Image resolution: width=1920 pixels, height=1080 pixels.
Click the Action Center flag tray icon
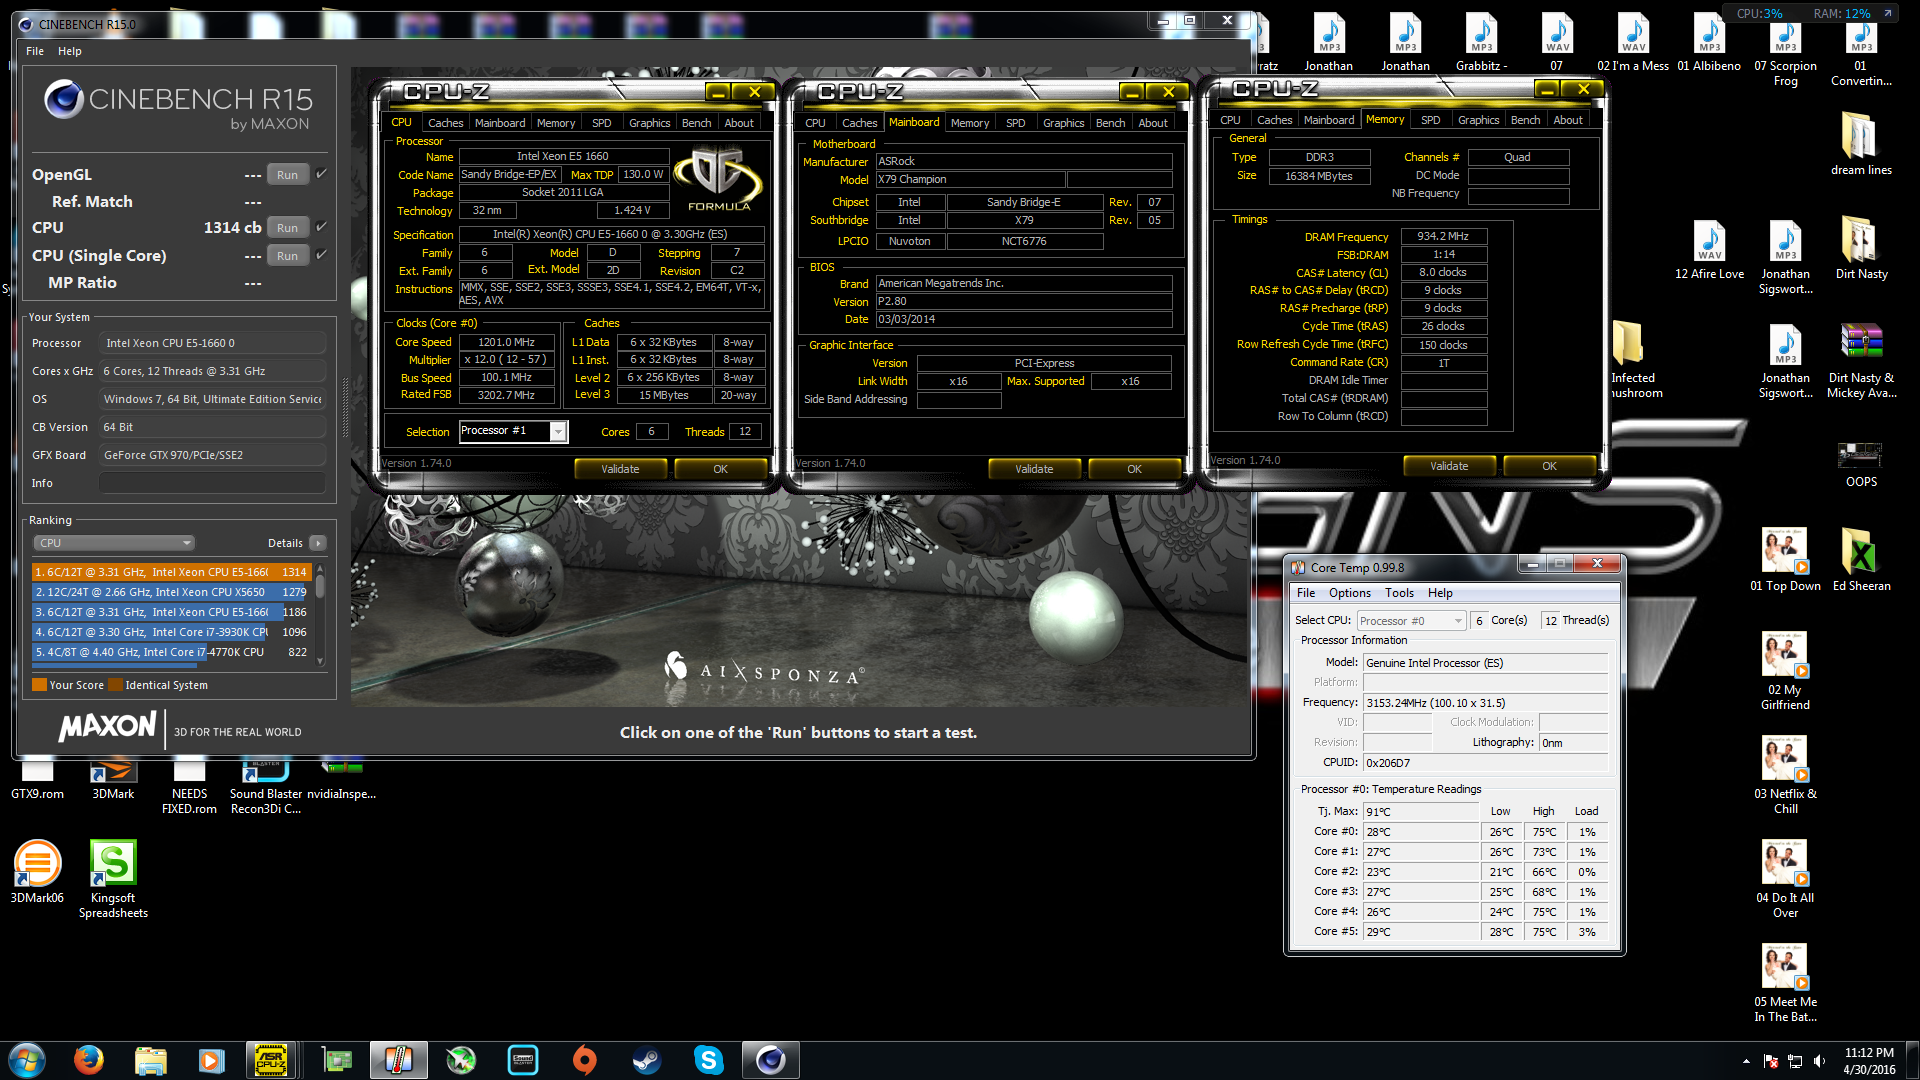coord(1771,1061)
